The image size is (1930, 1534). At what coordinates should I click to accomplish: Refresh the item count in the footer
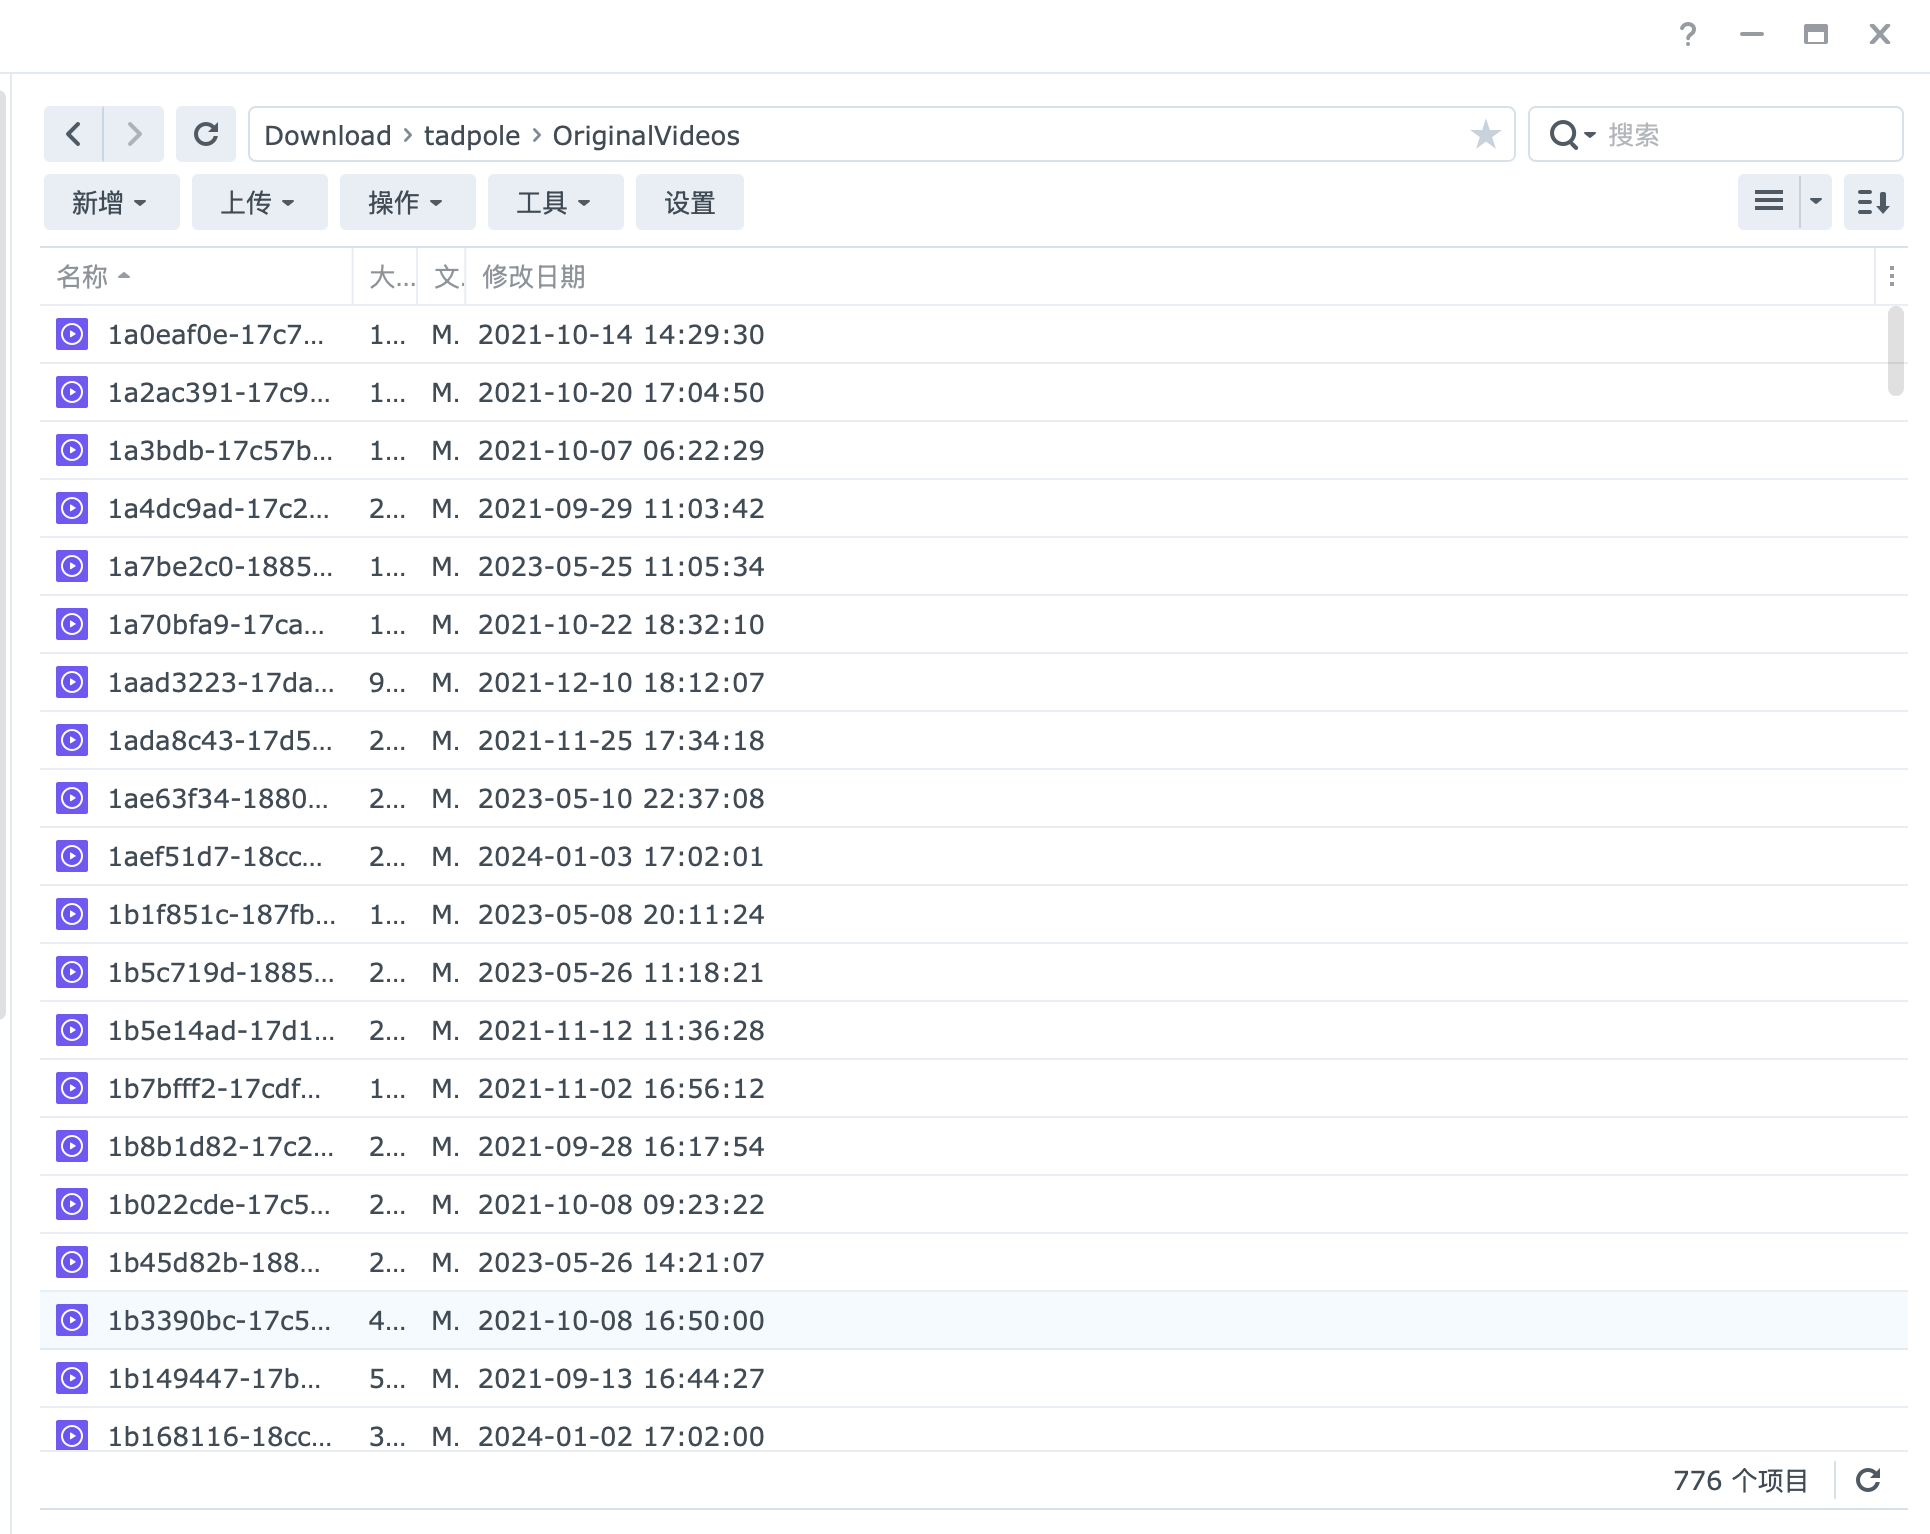point(1868,1480)
